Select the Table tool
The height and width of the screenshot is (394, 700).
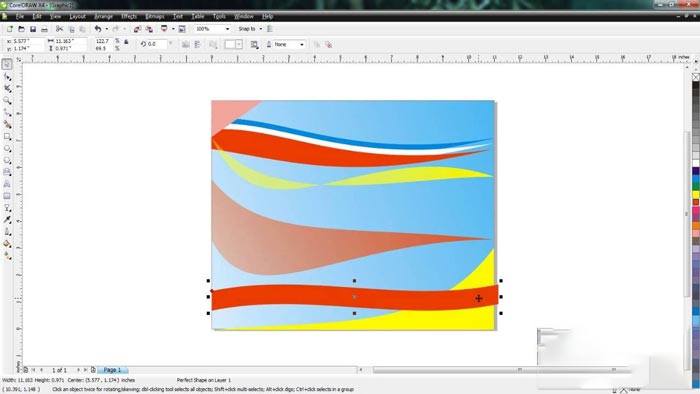(7, 196)
